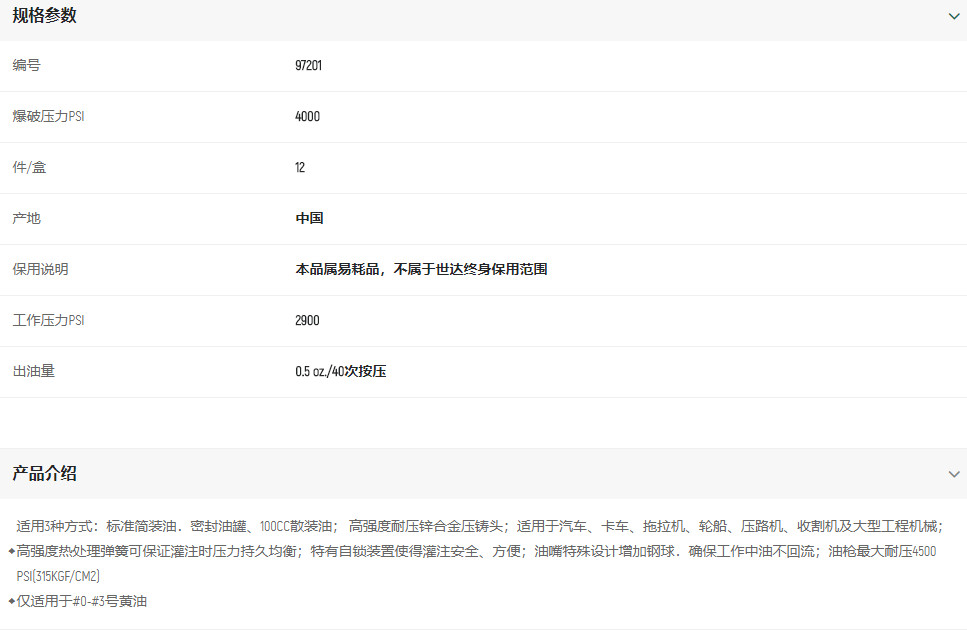
Task: Collapse the 规格参数 section chevron
Action: [x=953, y=16]
